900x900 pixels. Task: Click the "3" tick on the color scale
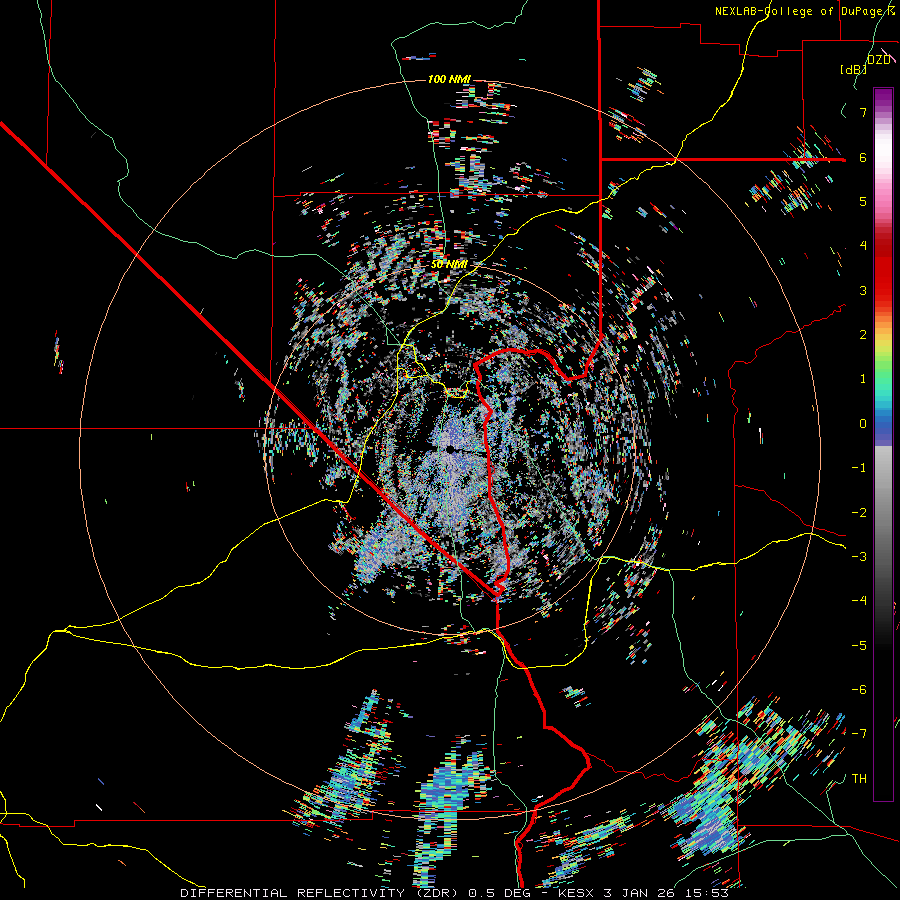[x=863, y=290]
